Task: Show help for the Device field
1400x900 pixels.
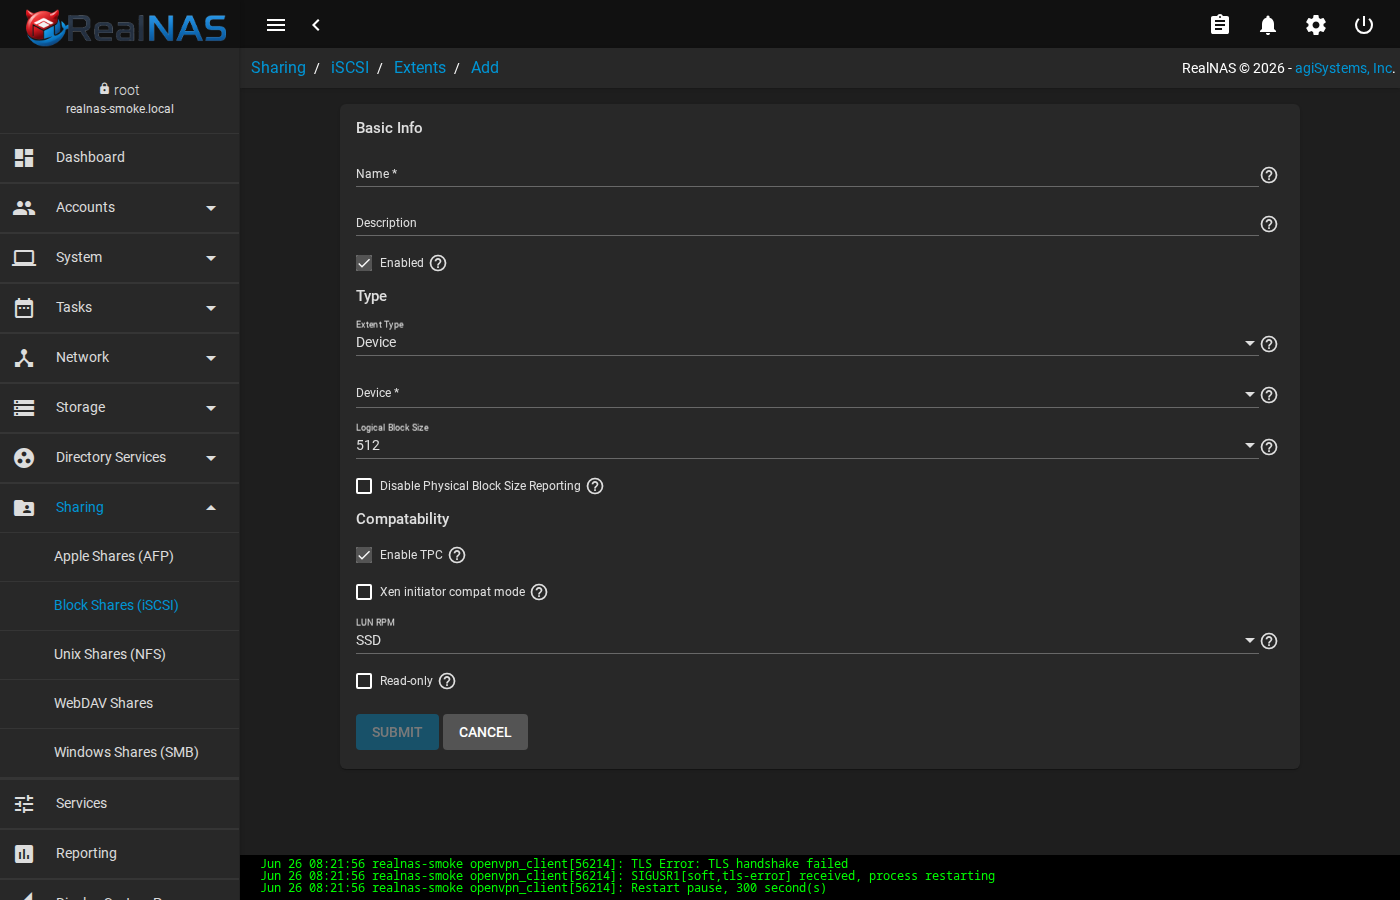Action: click(1269, 395)
